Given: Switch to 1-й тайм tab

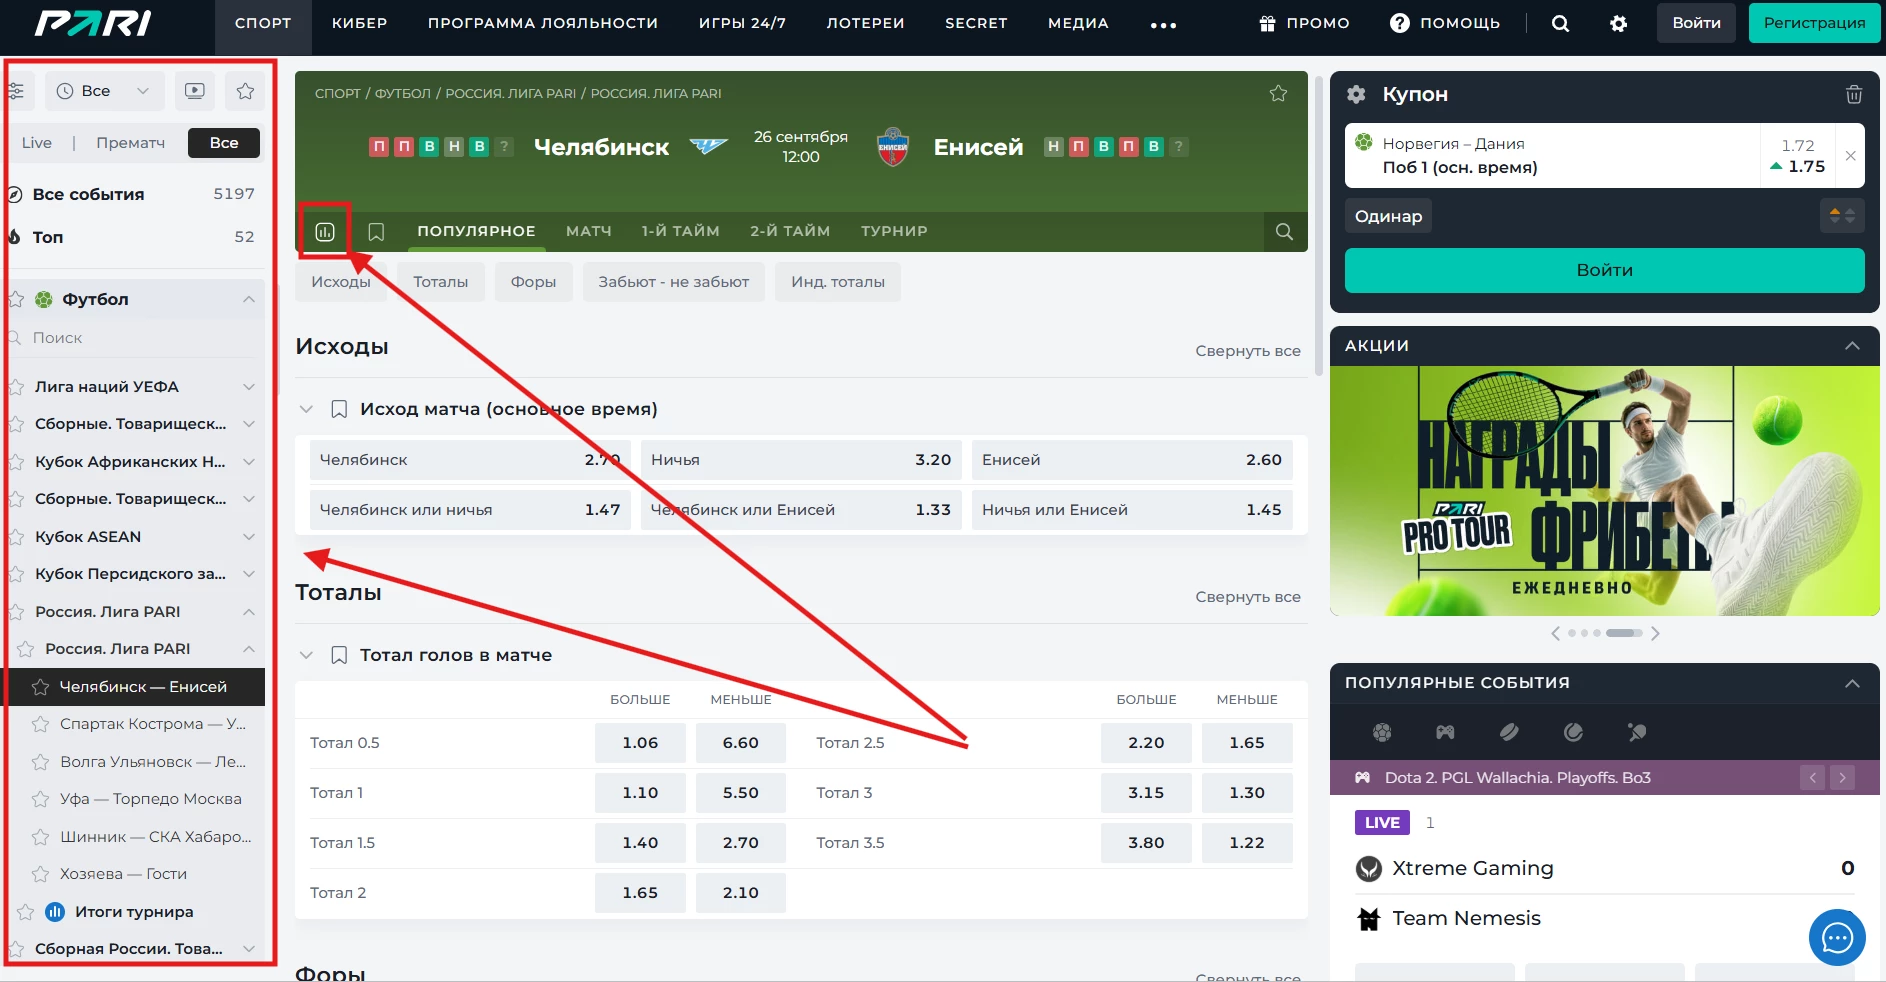Looking at the screenshot, I should (681, 231).
